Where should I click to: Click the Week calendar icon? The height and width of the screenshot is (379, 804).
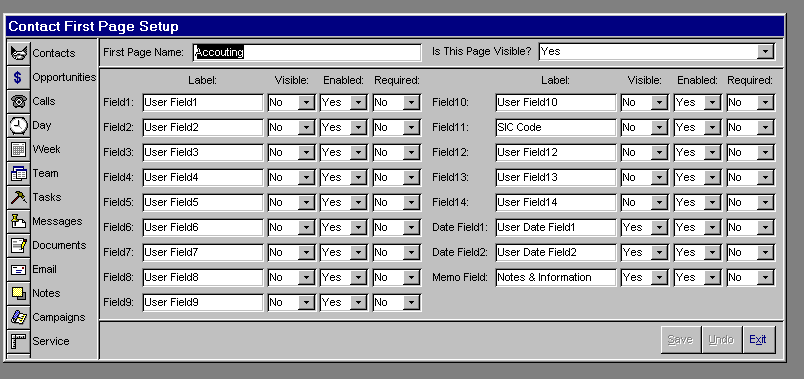click(x=18, y=150)
